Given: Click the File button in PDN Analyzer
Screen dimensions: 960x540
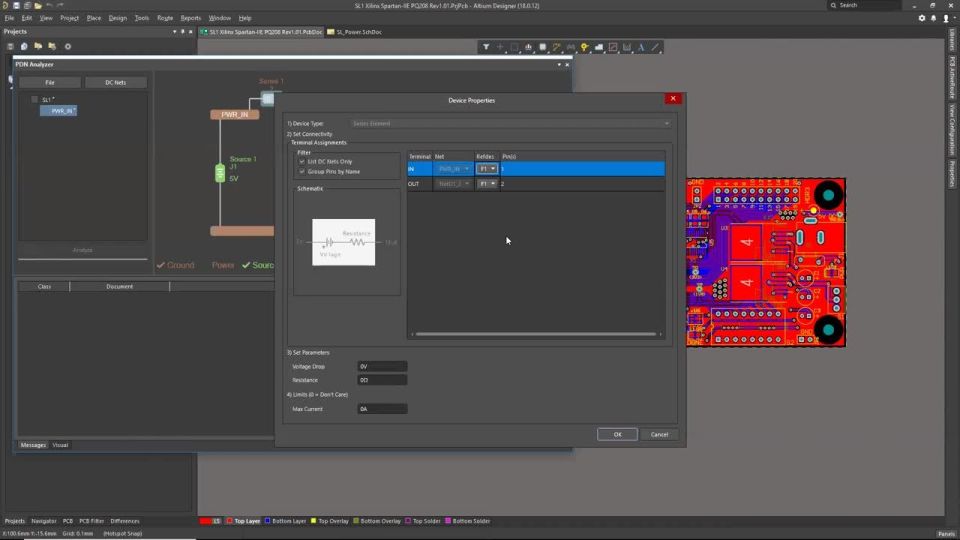Looking at the screenshot, I should (50, 82).
